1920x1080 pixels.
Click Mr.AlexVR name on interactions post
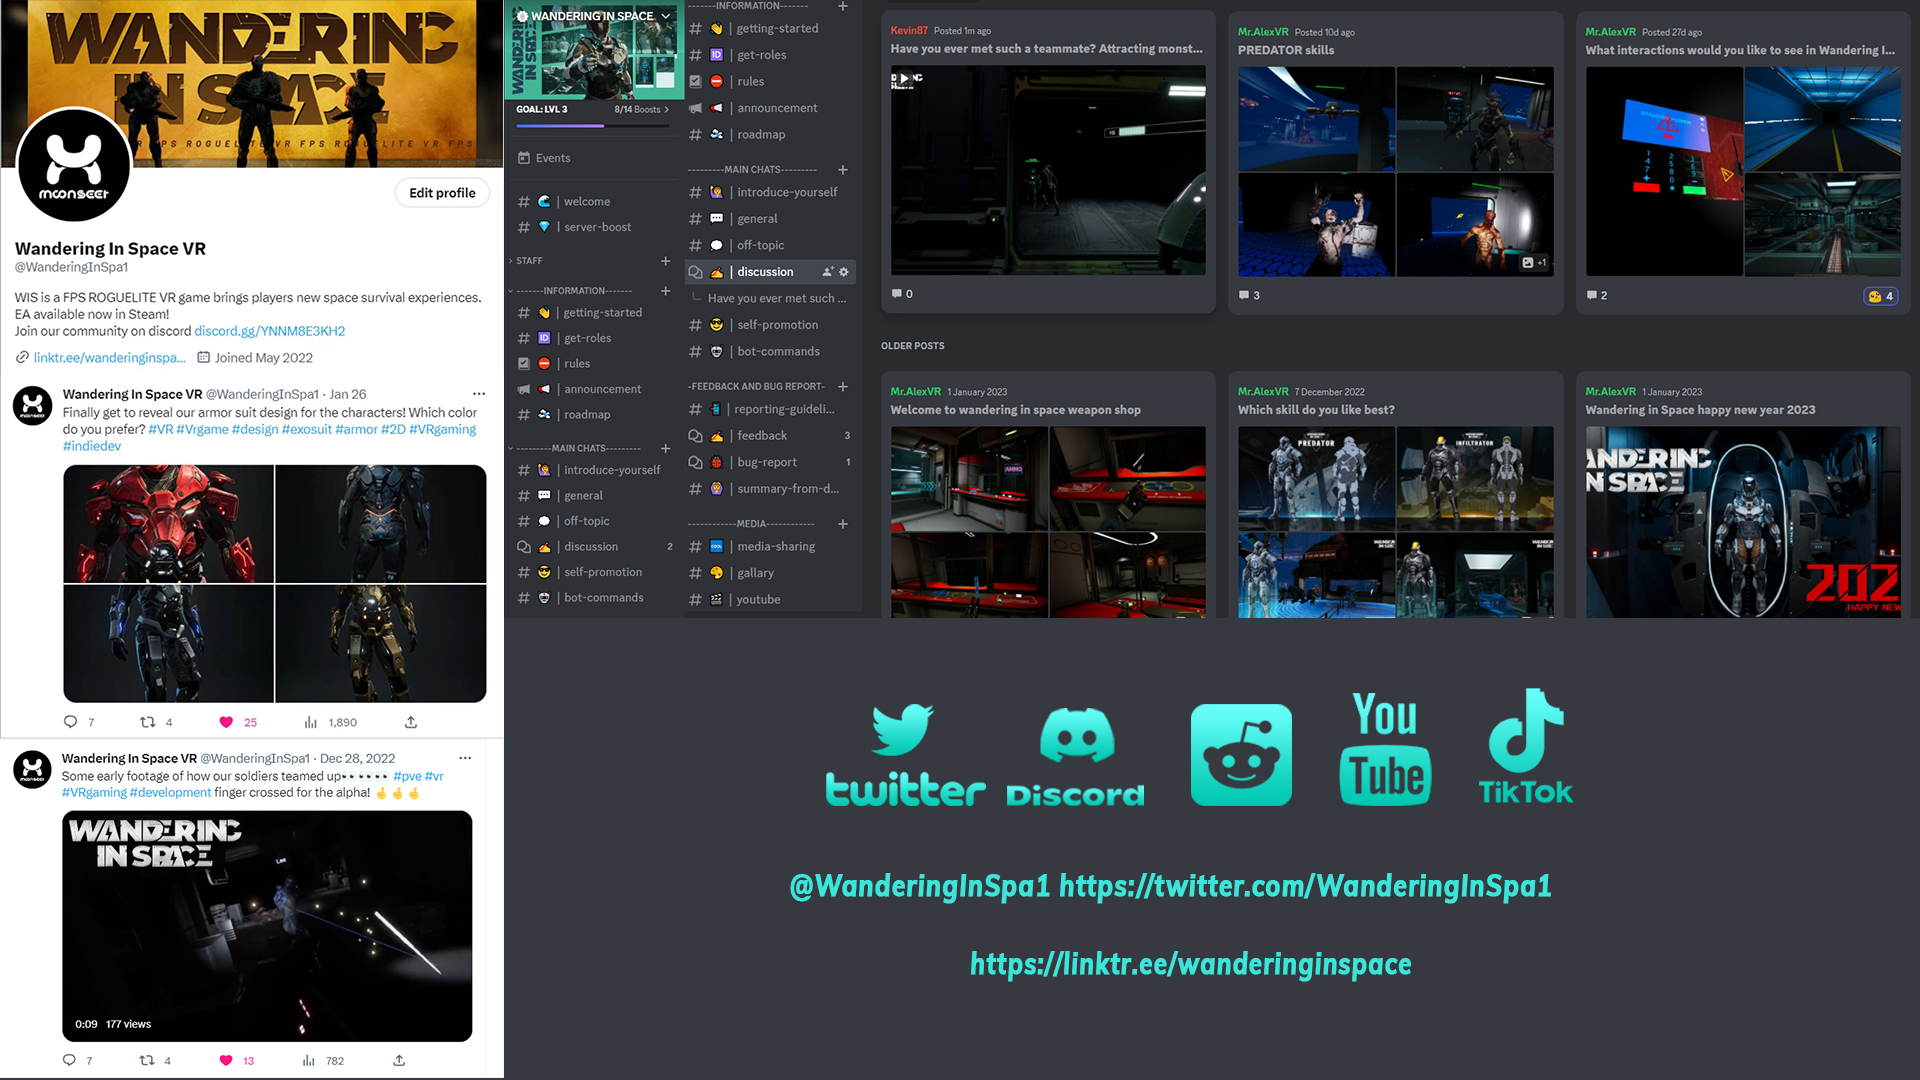pos(1610,32)
